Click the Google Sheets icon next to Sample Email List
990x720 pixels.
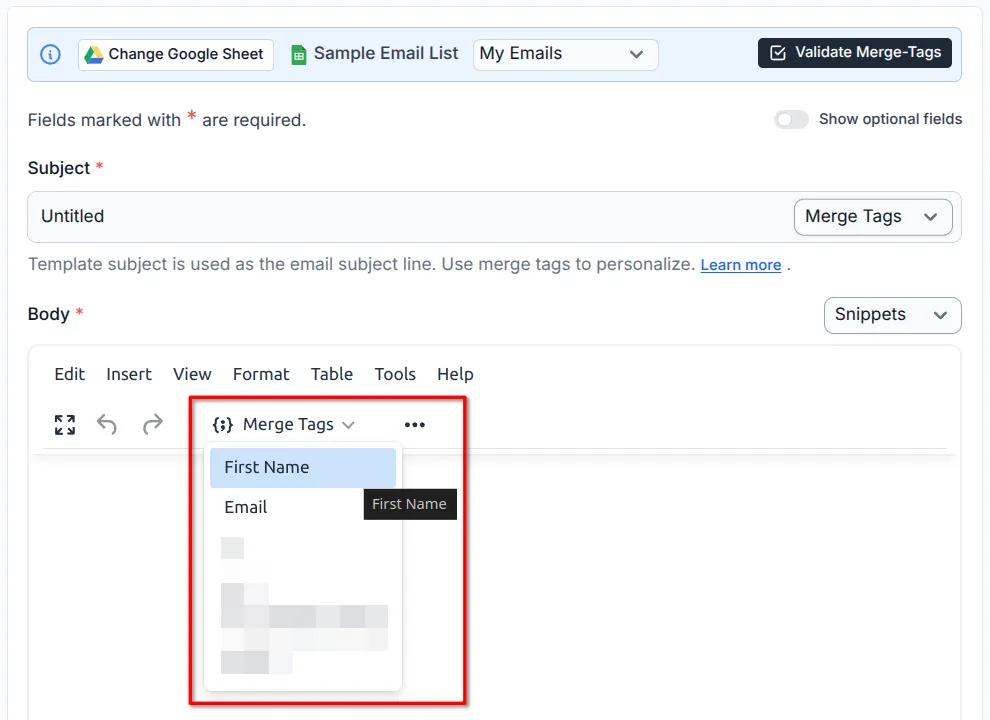click(x=297, y=54)
